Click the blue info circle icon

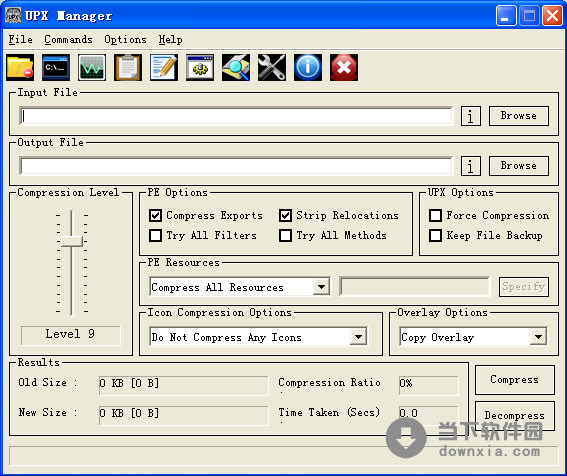pyautogui.click(x=308, y=68)
